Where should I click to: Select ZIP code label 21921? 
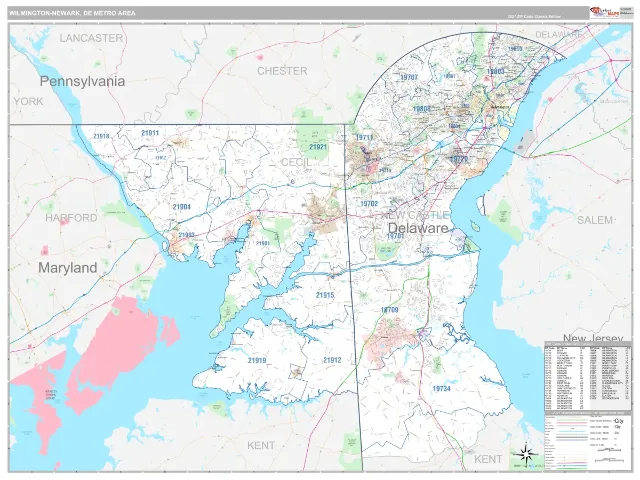[318, 147]
